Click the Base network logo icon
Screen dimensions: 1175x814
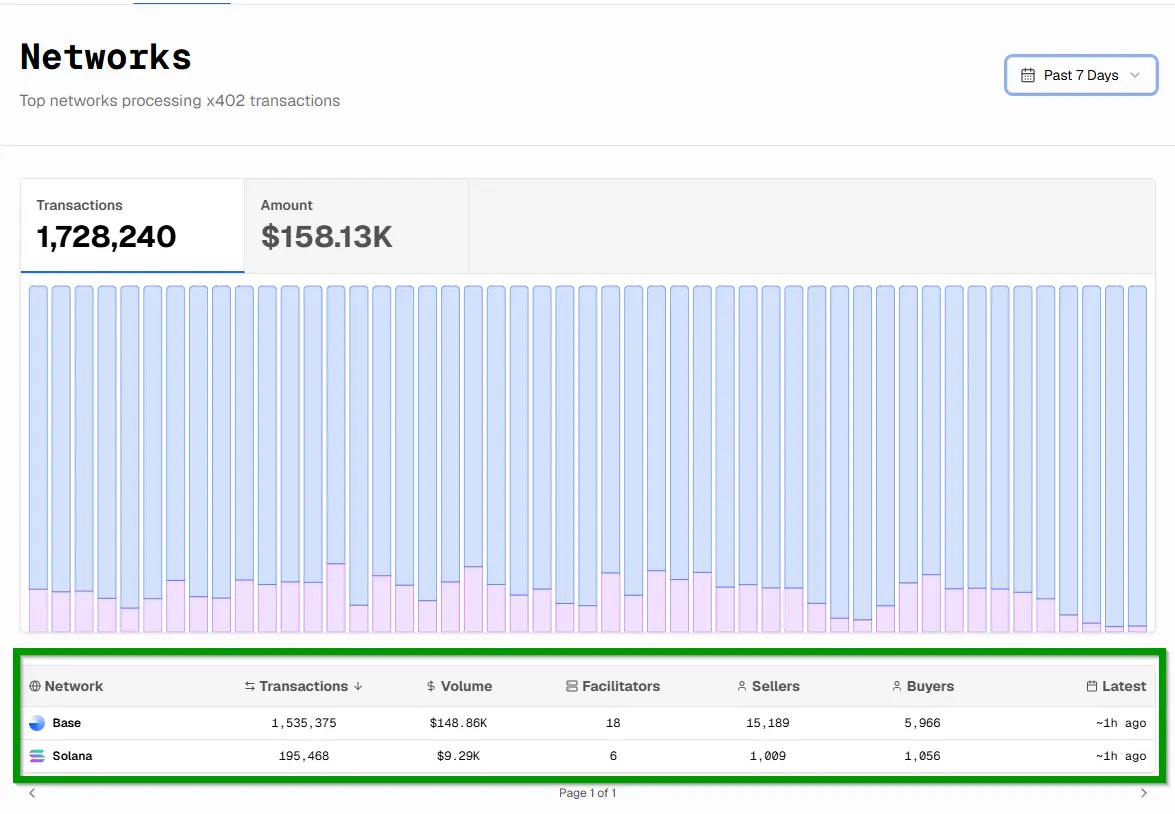coord(37,723)
